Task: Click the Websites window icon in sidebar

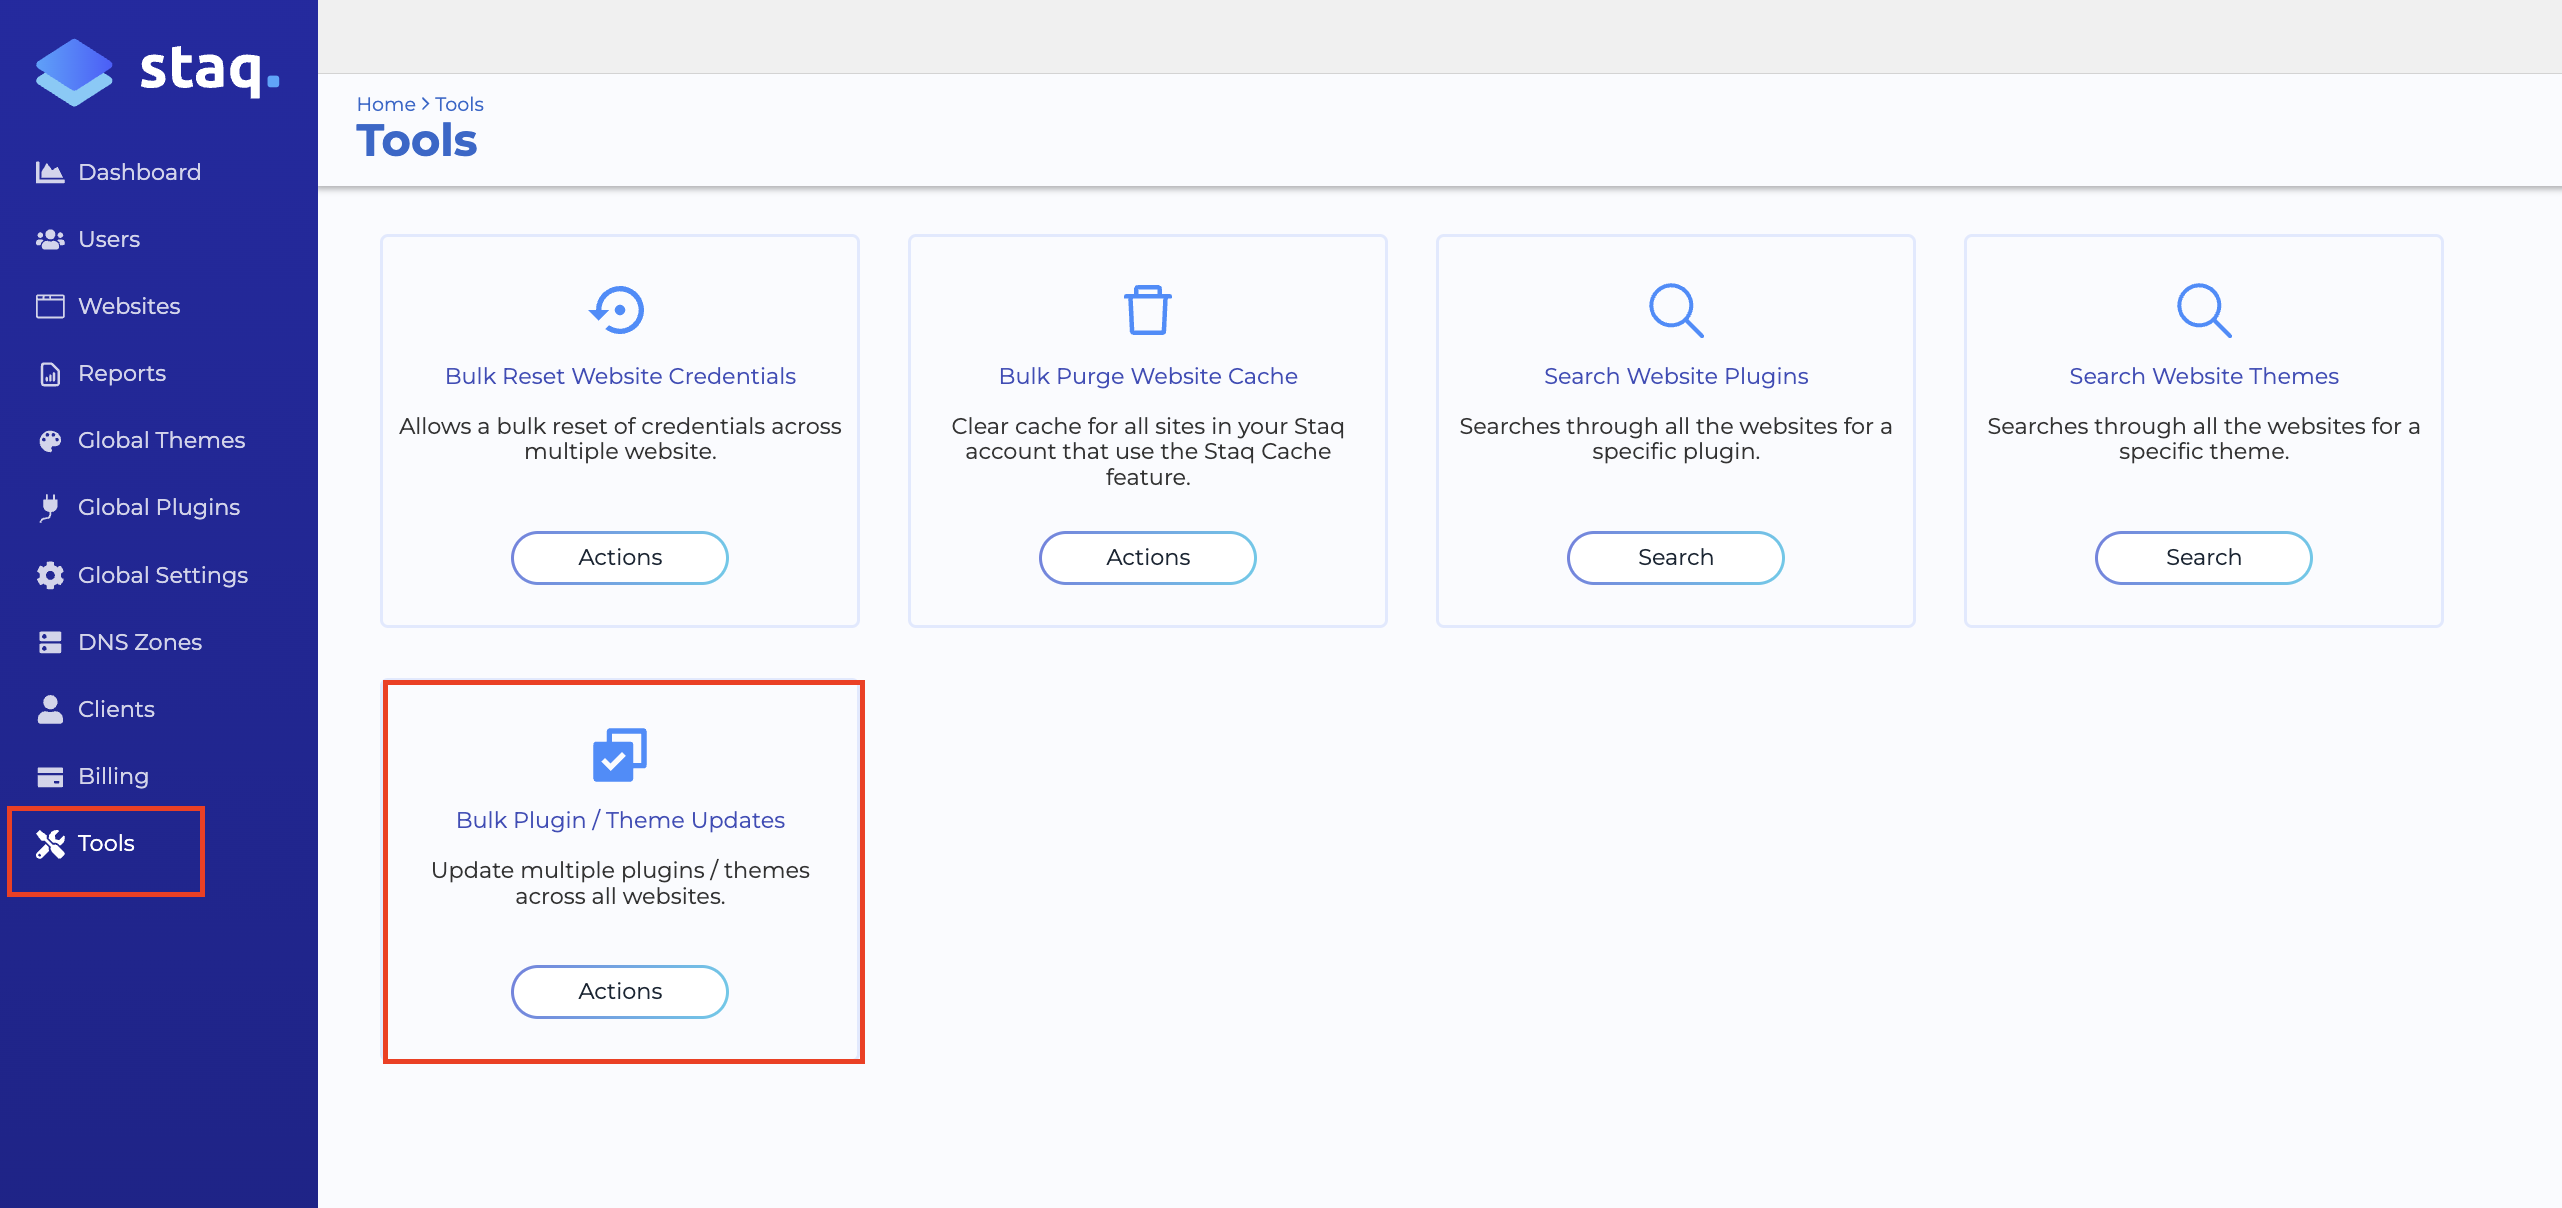Action: [50, 306]
